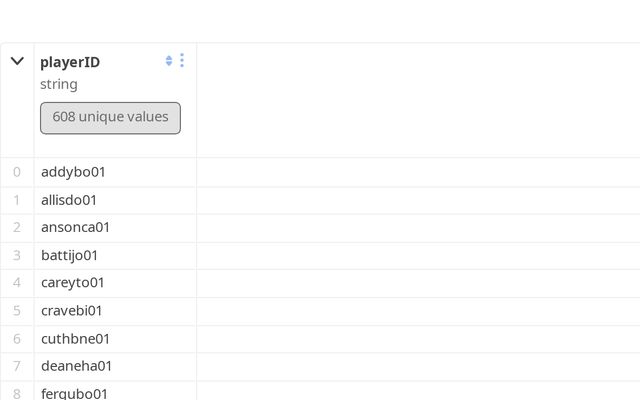Screen dimensions: 640x400
Task: Select row index number 7
Action: point(17,366)
